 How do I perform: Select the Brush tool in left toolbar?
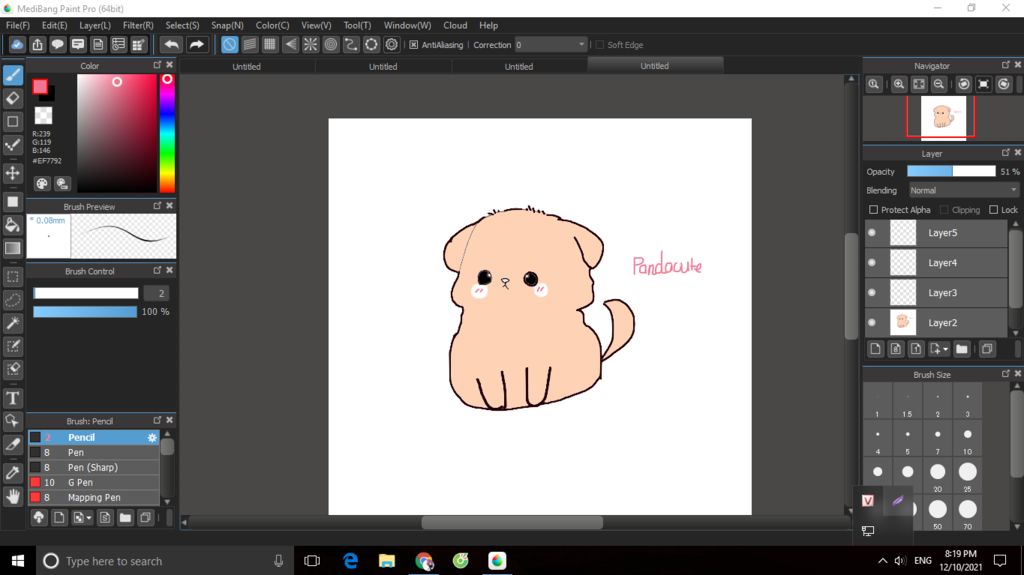pos(12,75)
